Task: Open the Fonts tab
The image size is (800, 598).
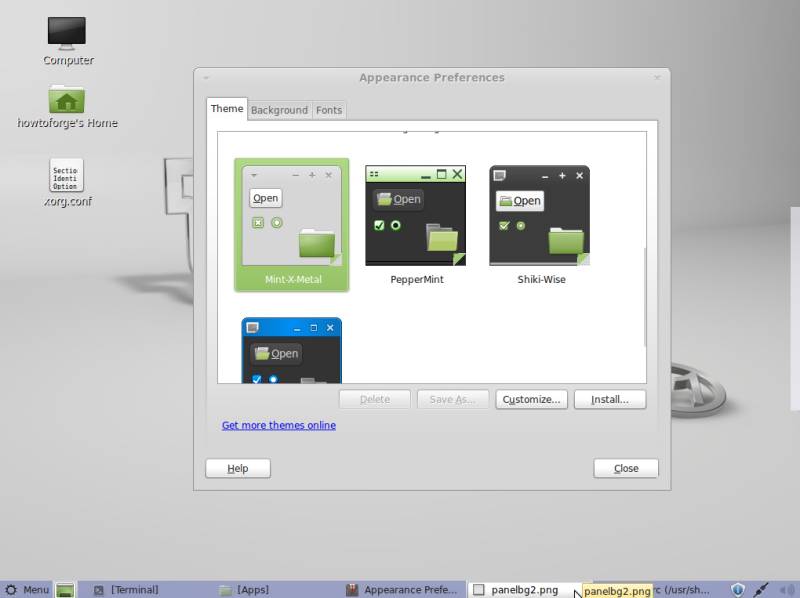Action: coord(329,110)
